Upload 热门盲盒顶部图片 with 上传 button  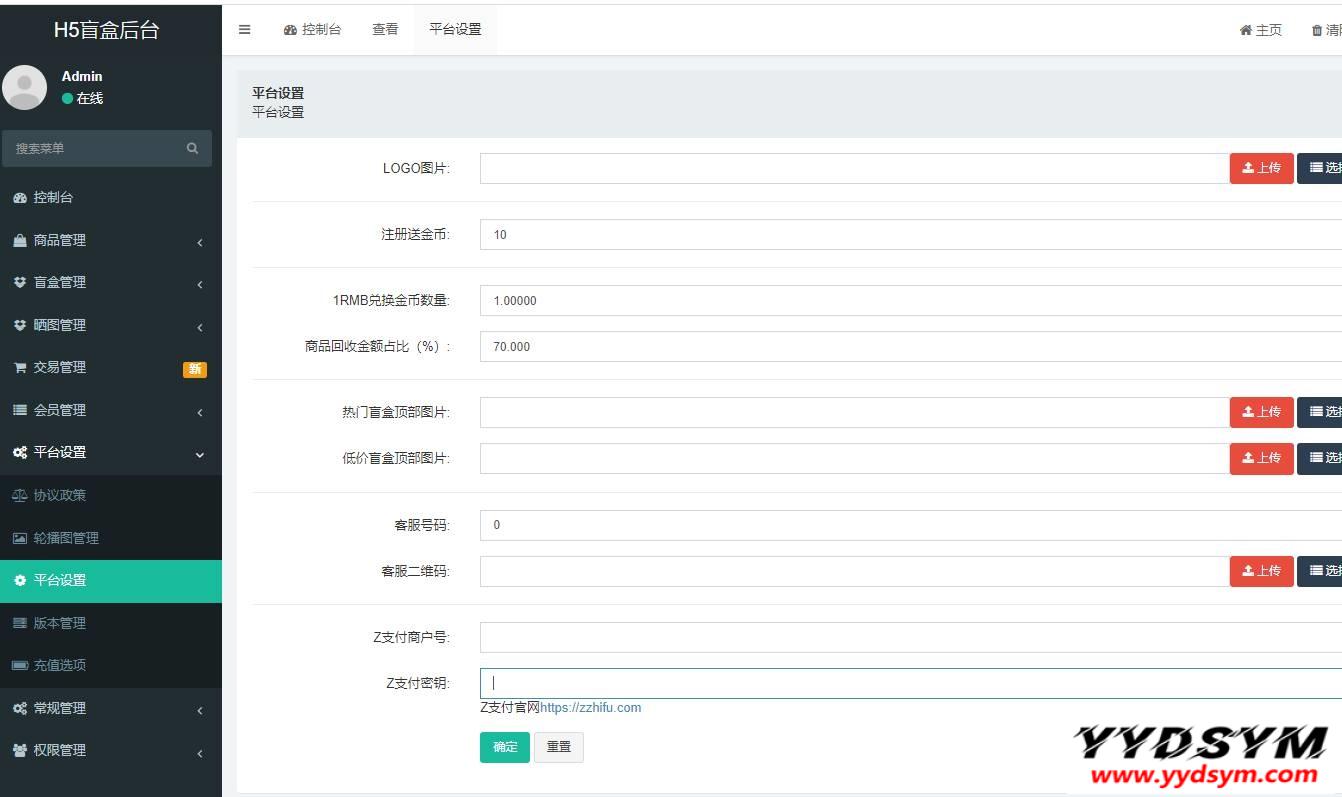tap(1262, 412)
